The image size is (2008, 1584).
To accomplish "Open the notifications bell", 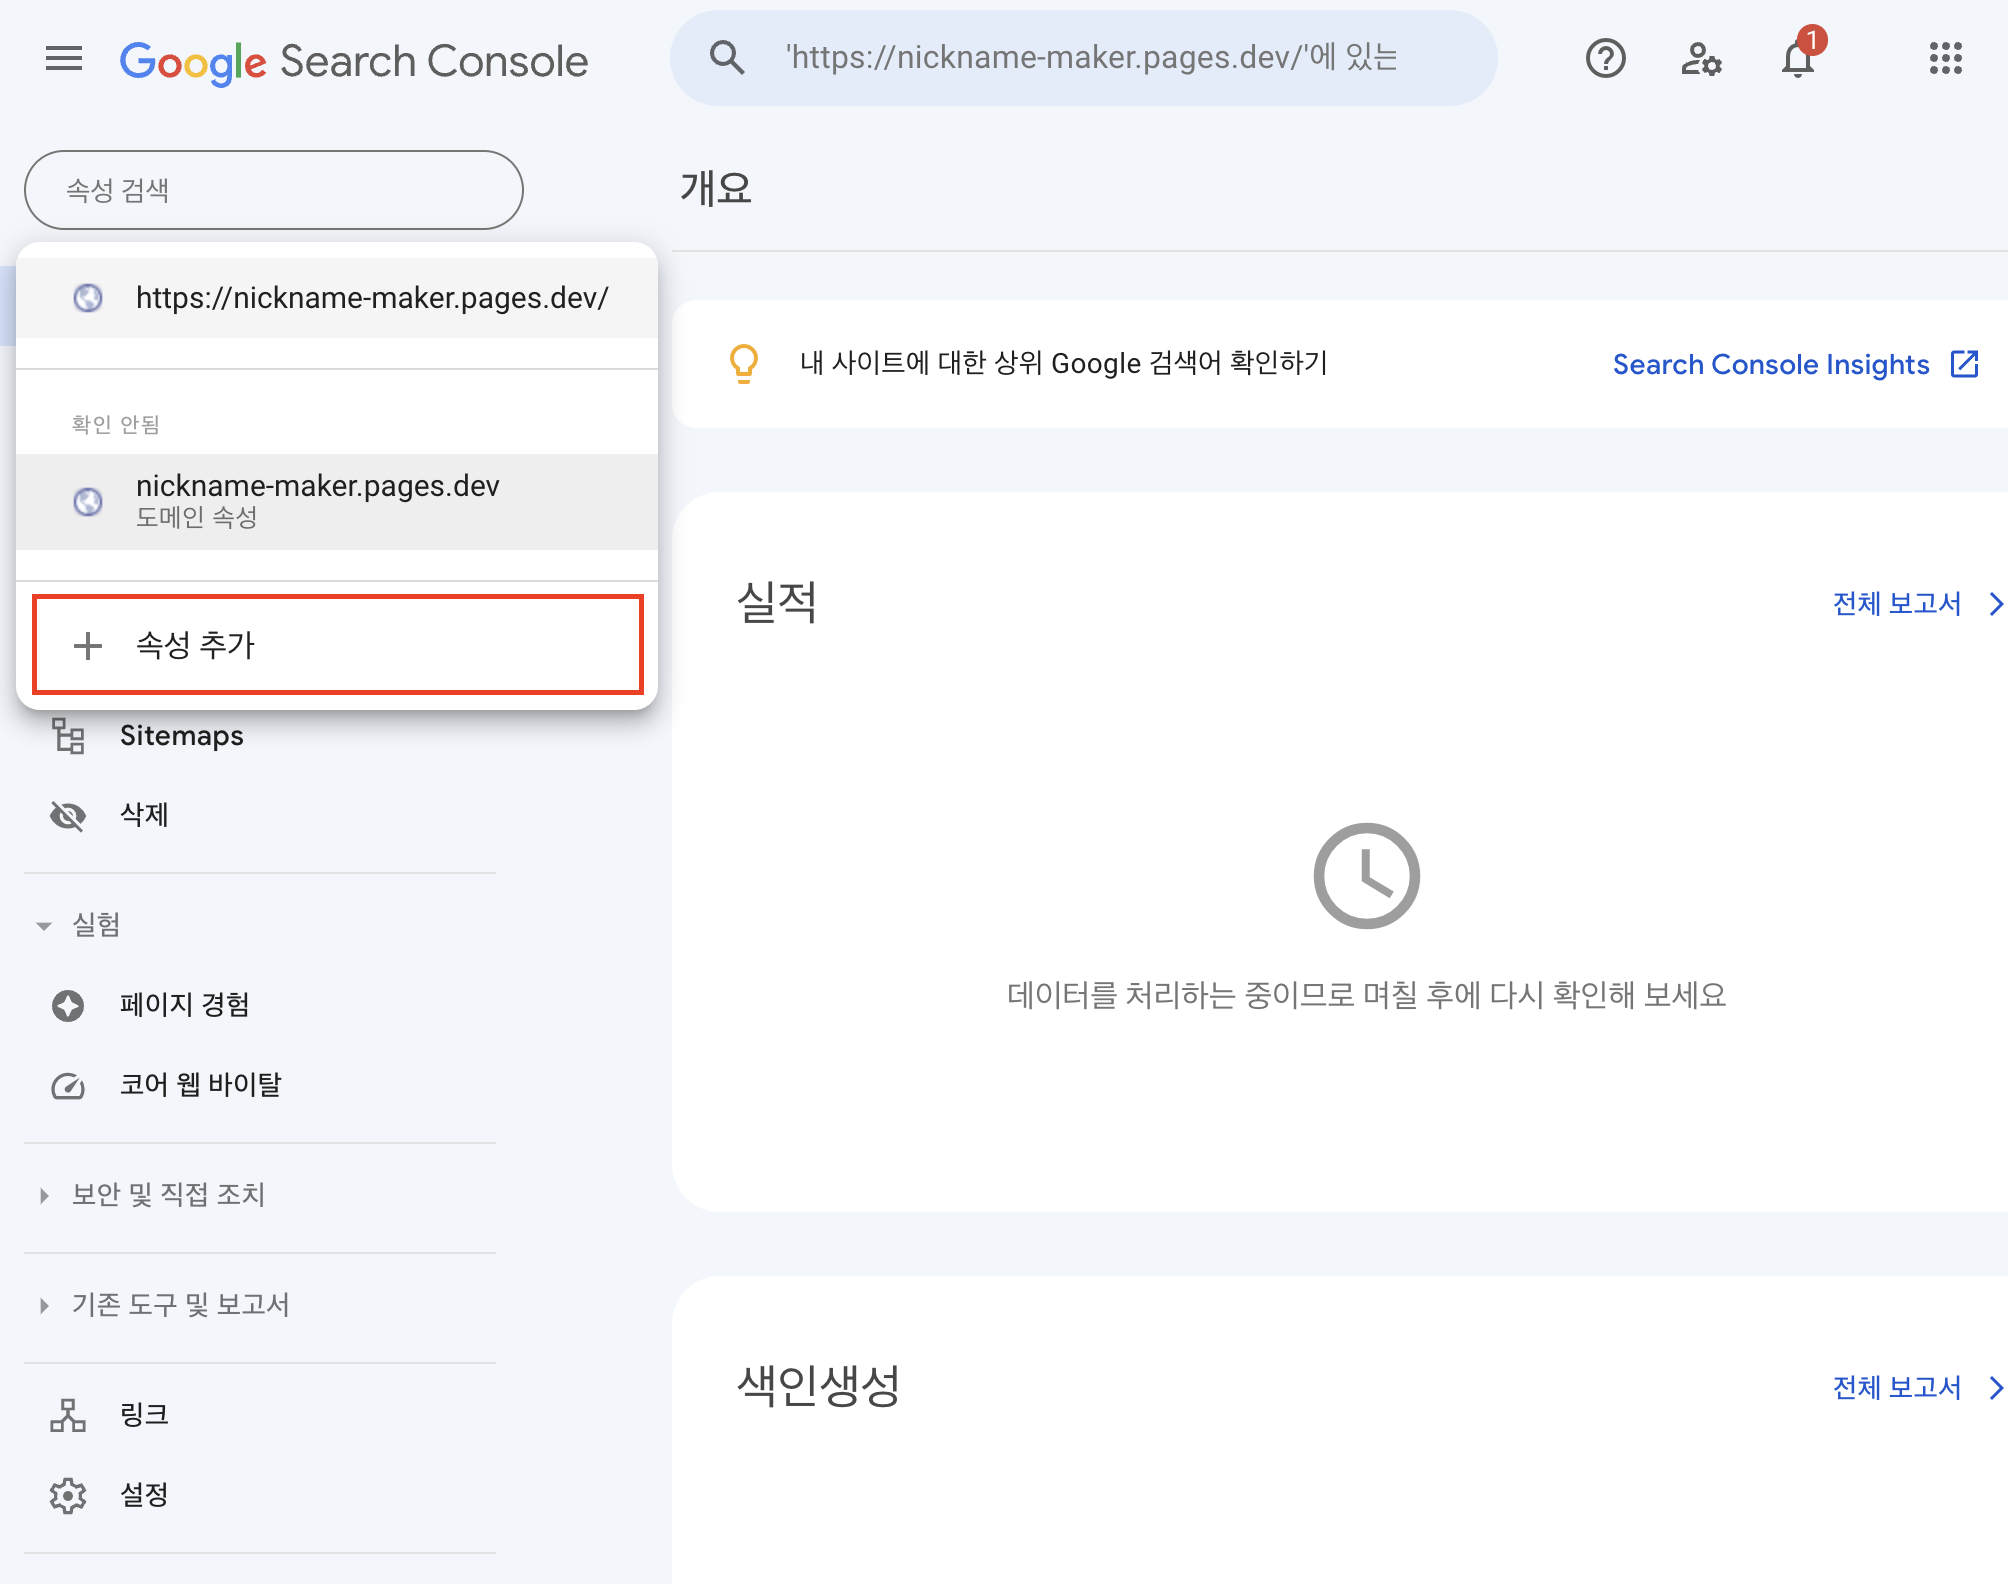I will pos(1797,59).
